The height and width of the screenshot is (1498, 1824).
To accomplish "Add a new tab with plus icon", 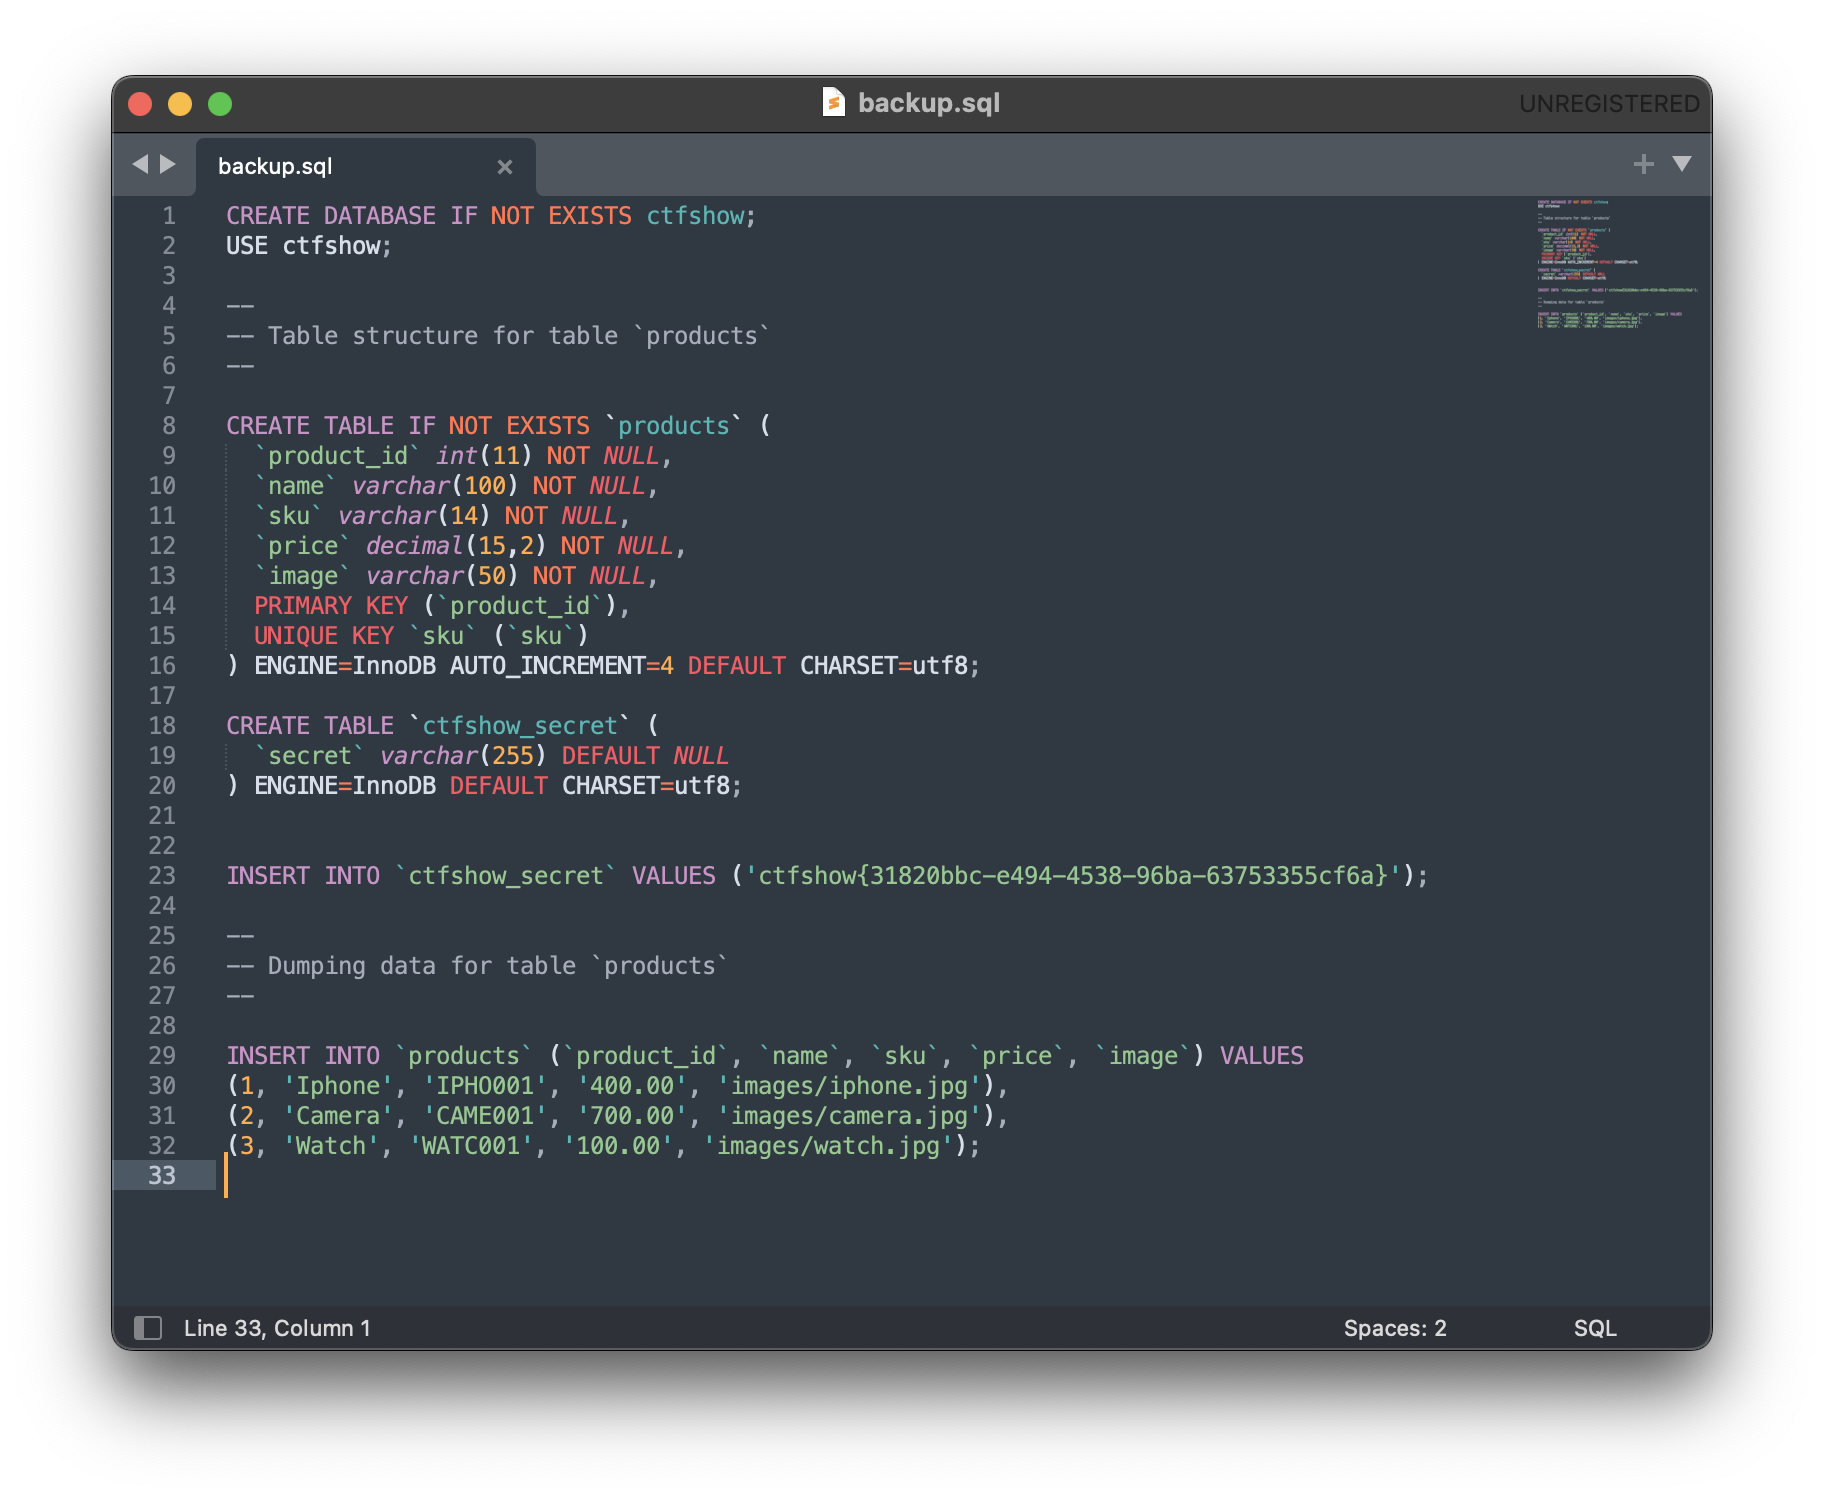I will [1643, 164].
